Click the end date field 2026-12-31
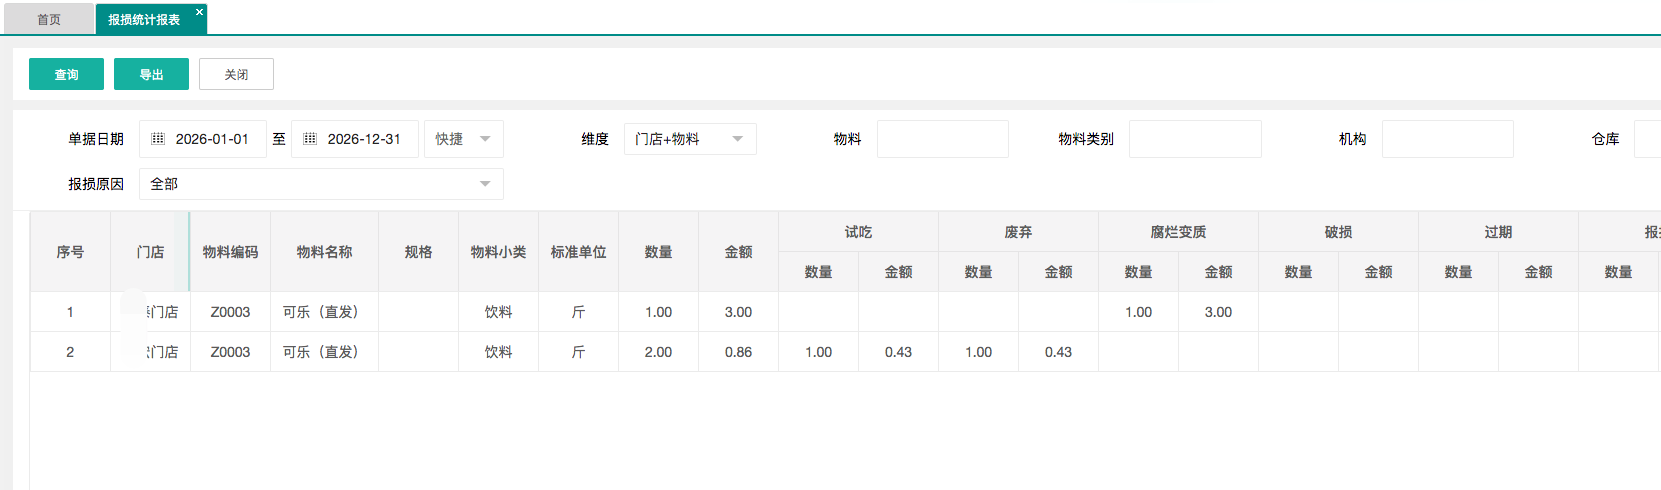Viewport: 1661px width, 490px height. tap(355, 139)
